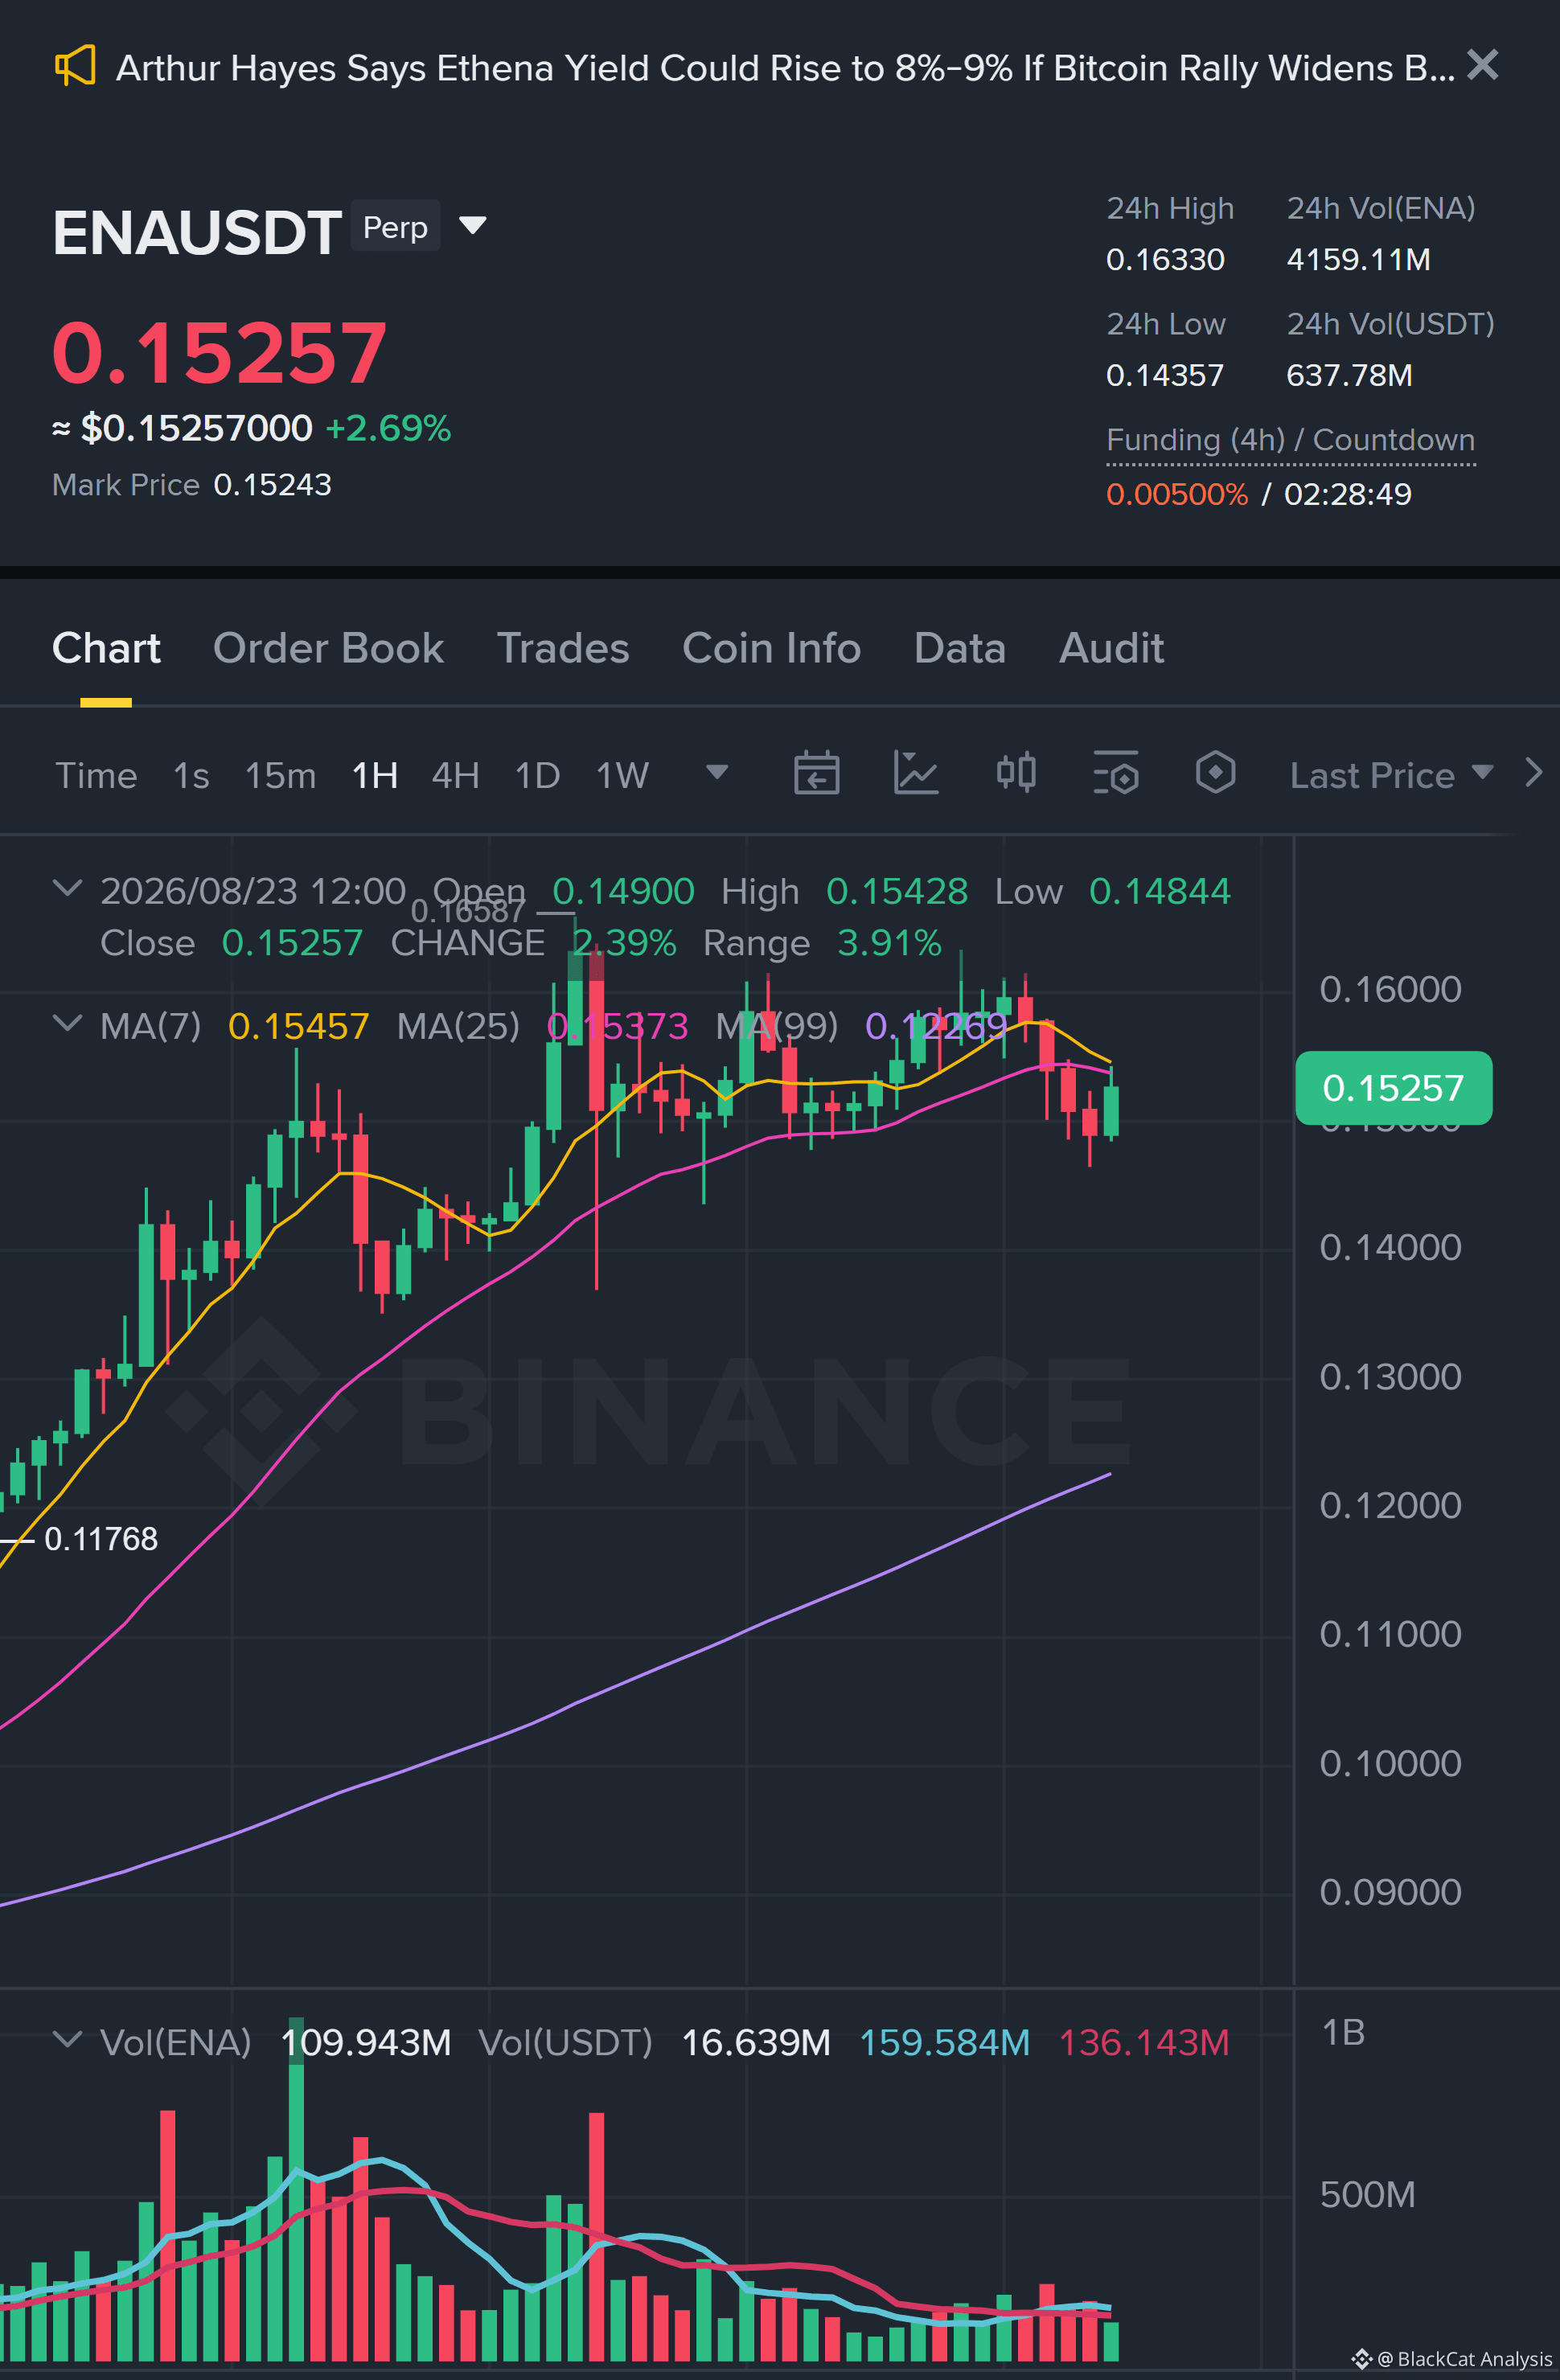1560x2380 pixels.
Task: Select the 1H interval
Action: (375, 775)
